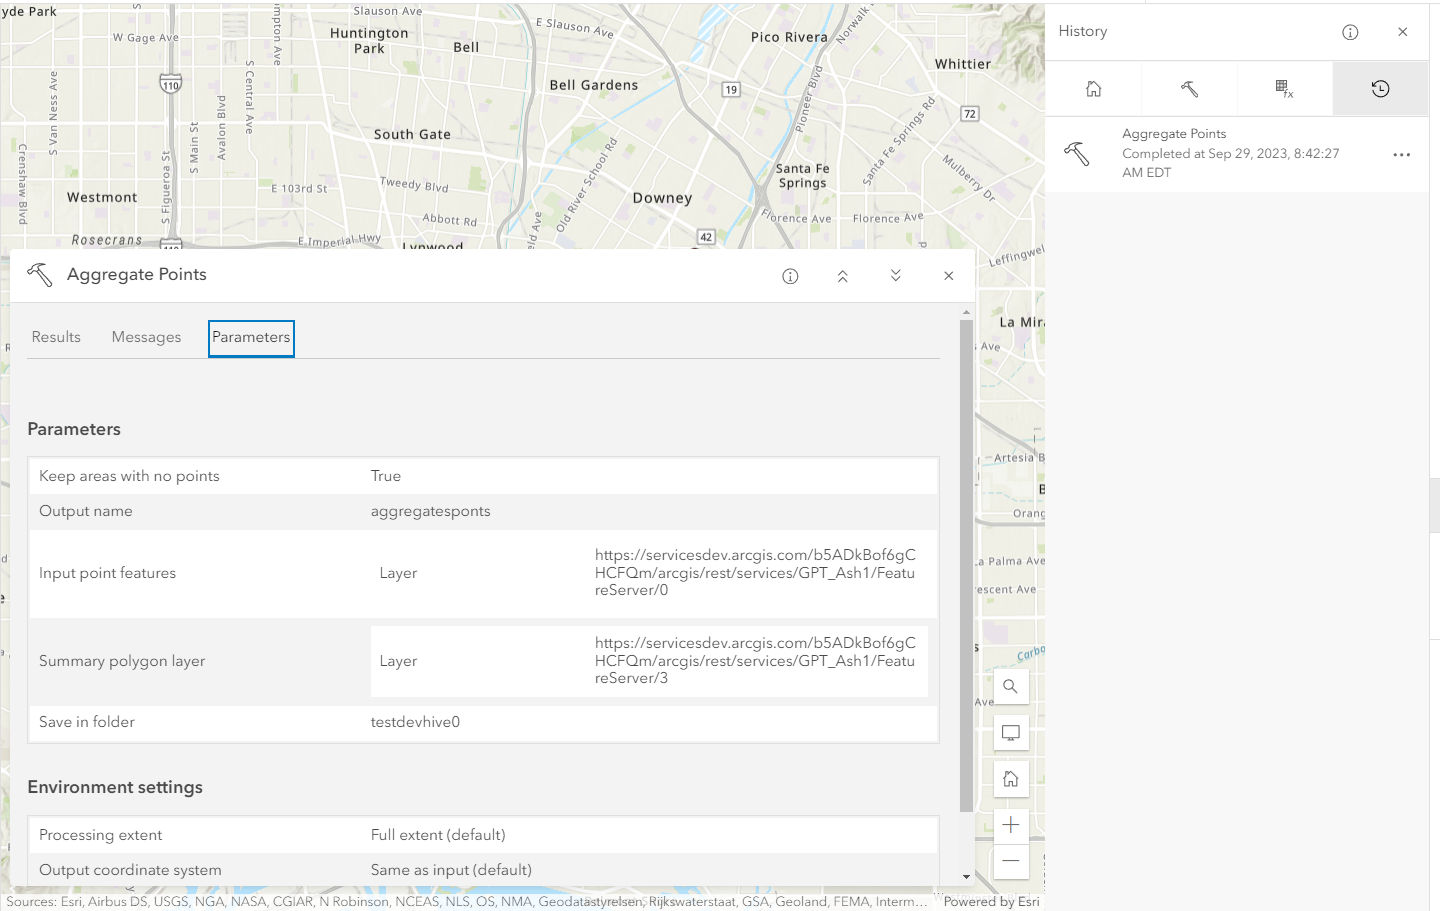The image size is (1440, 911).
Task: Select the Parameters tab
Action: point(251,337)
